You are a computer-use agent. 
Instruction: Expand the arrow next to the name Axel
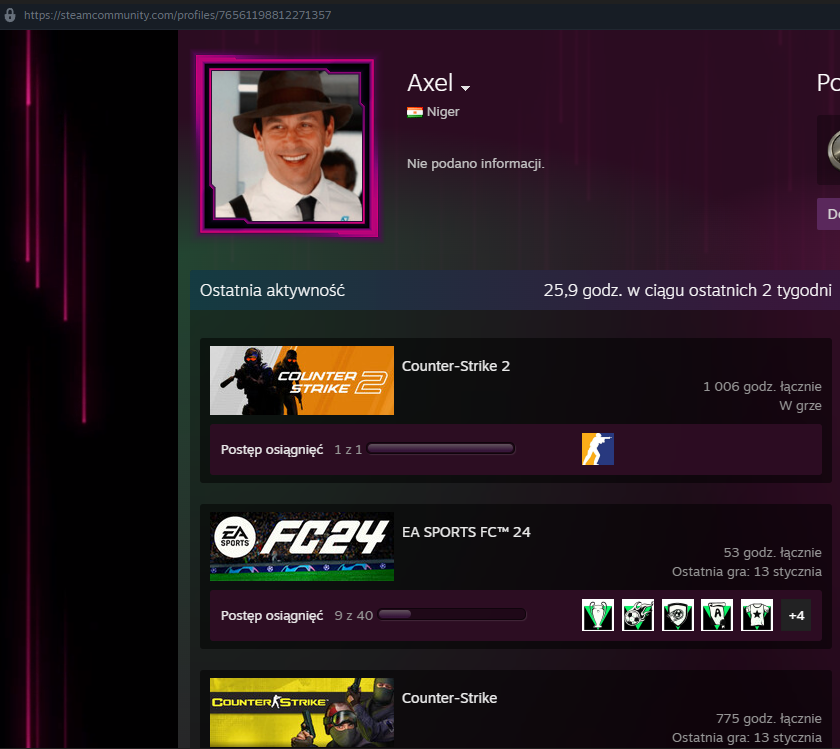[x=465, y=87]
